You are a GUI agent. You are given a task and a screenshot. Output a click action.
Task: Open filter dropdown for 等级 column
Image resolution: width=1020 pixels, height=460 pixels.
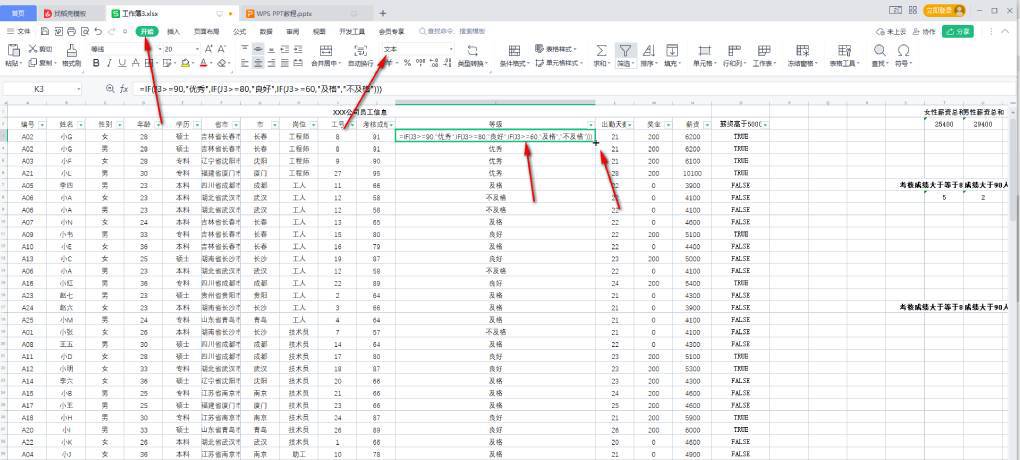[x=591, y=124]
